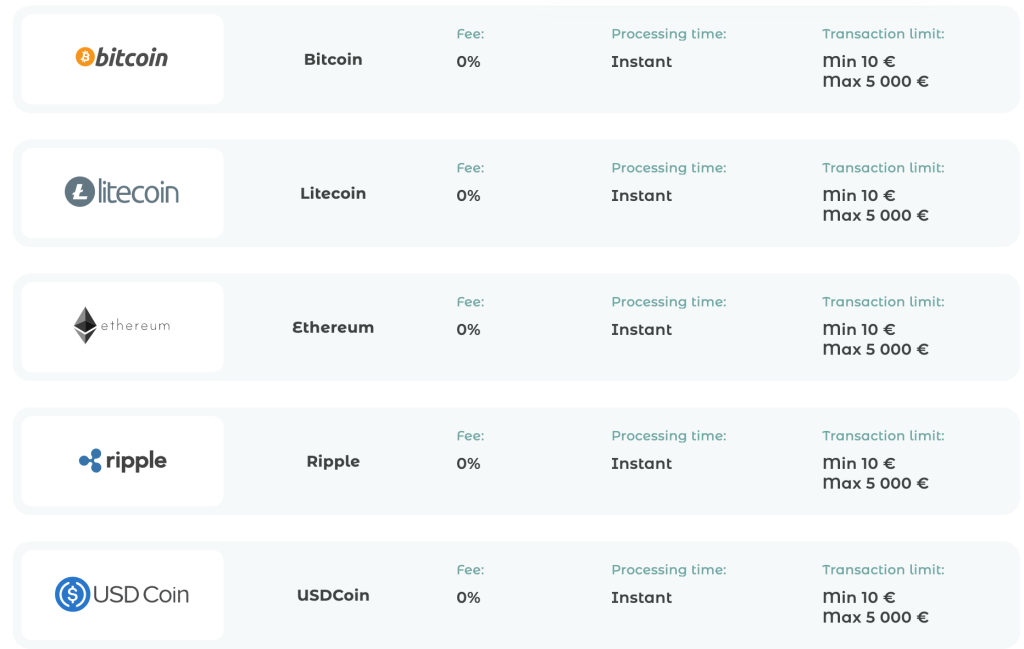Screen dimensions: 1024x649
Task: Click the Bitcoin payment method name
Action: (333, 59)
